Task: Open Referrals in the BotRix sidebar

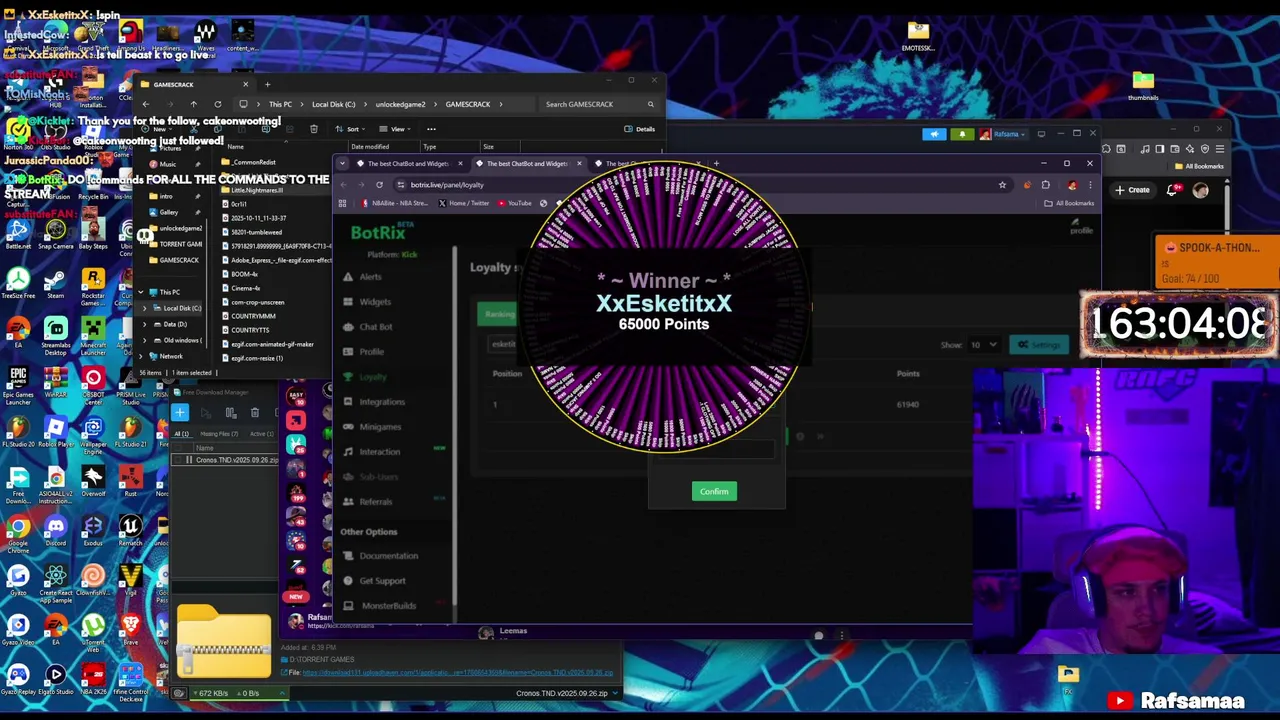Action: 368,502
